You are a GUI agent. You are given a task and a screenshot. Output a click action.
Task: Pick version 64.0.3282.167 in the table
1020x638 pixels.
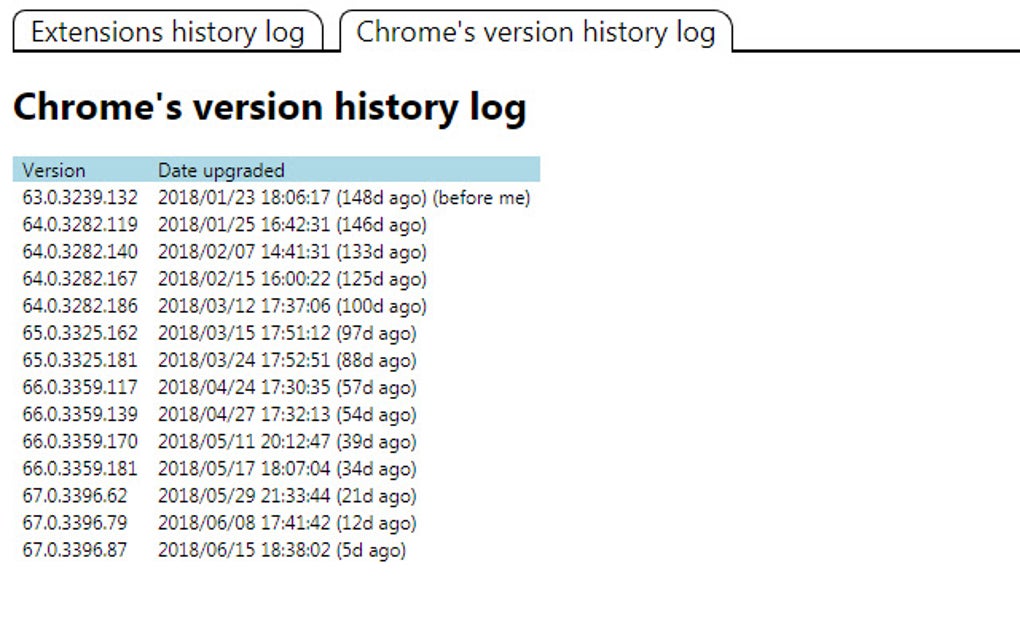tap(80, 279)
